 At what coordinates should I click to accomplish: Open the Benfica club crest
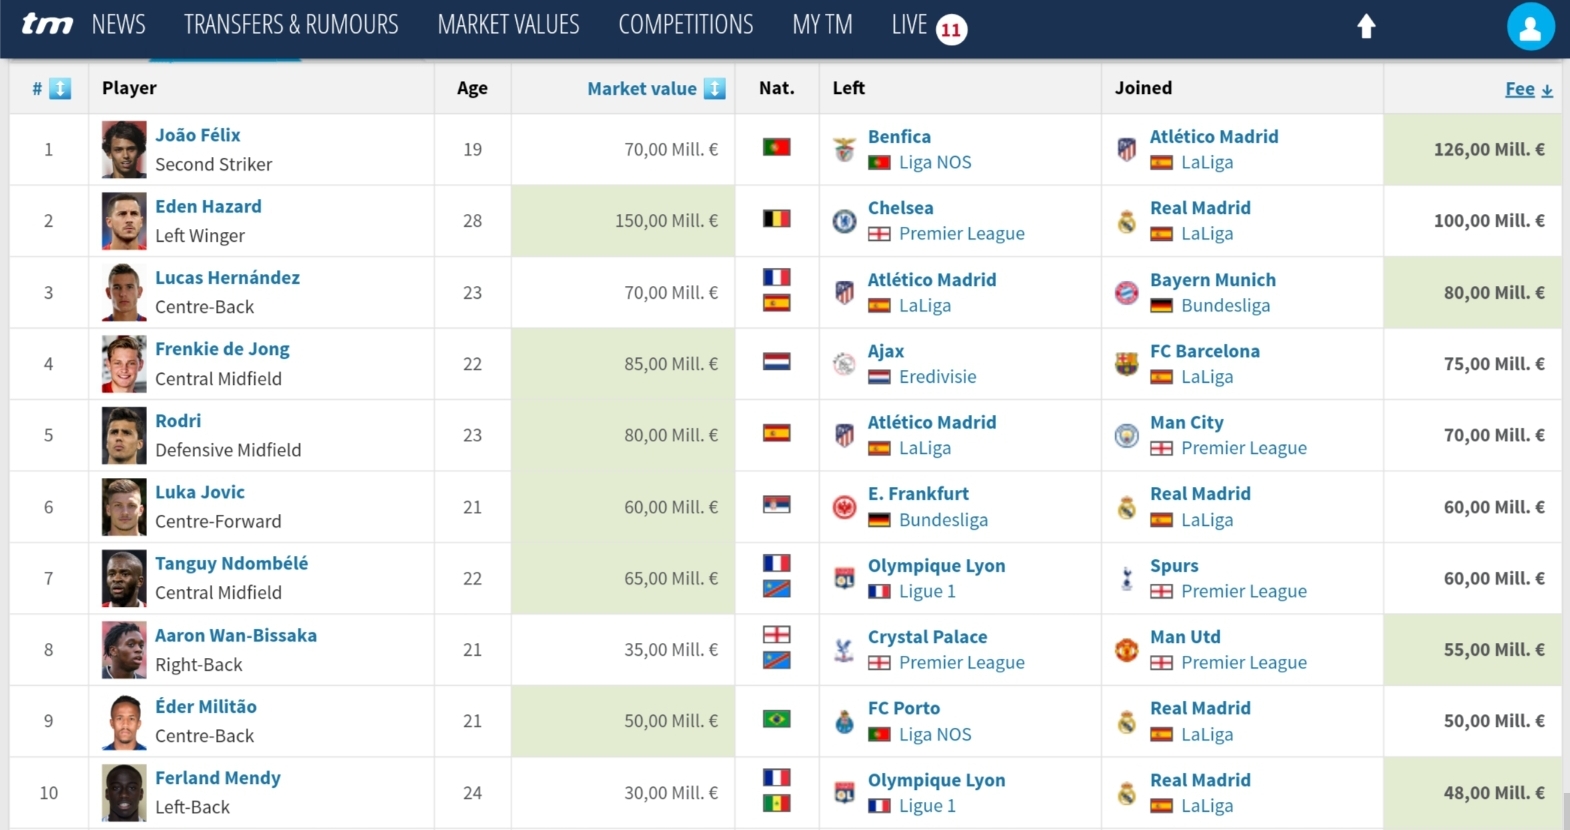pyautogui.click(x=844, y=149)
